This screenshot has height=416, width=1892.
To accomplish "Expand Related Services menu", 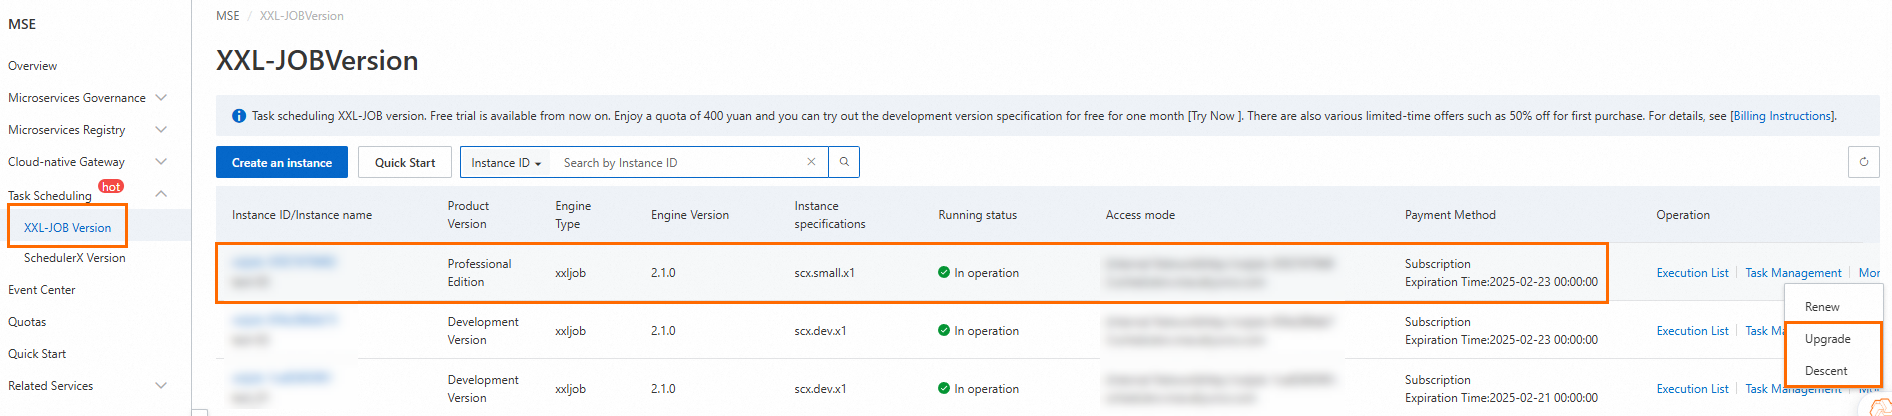I will pos(161,386).
